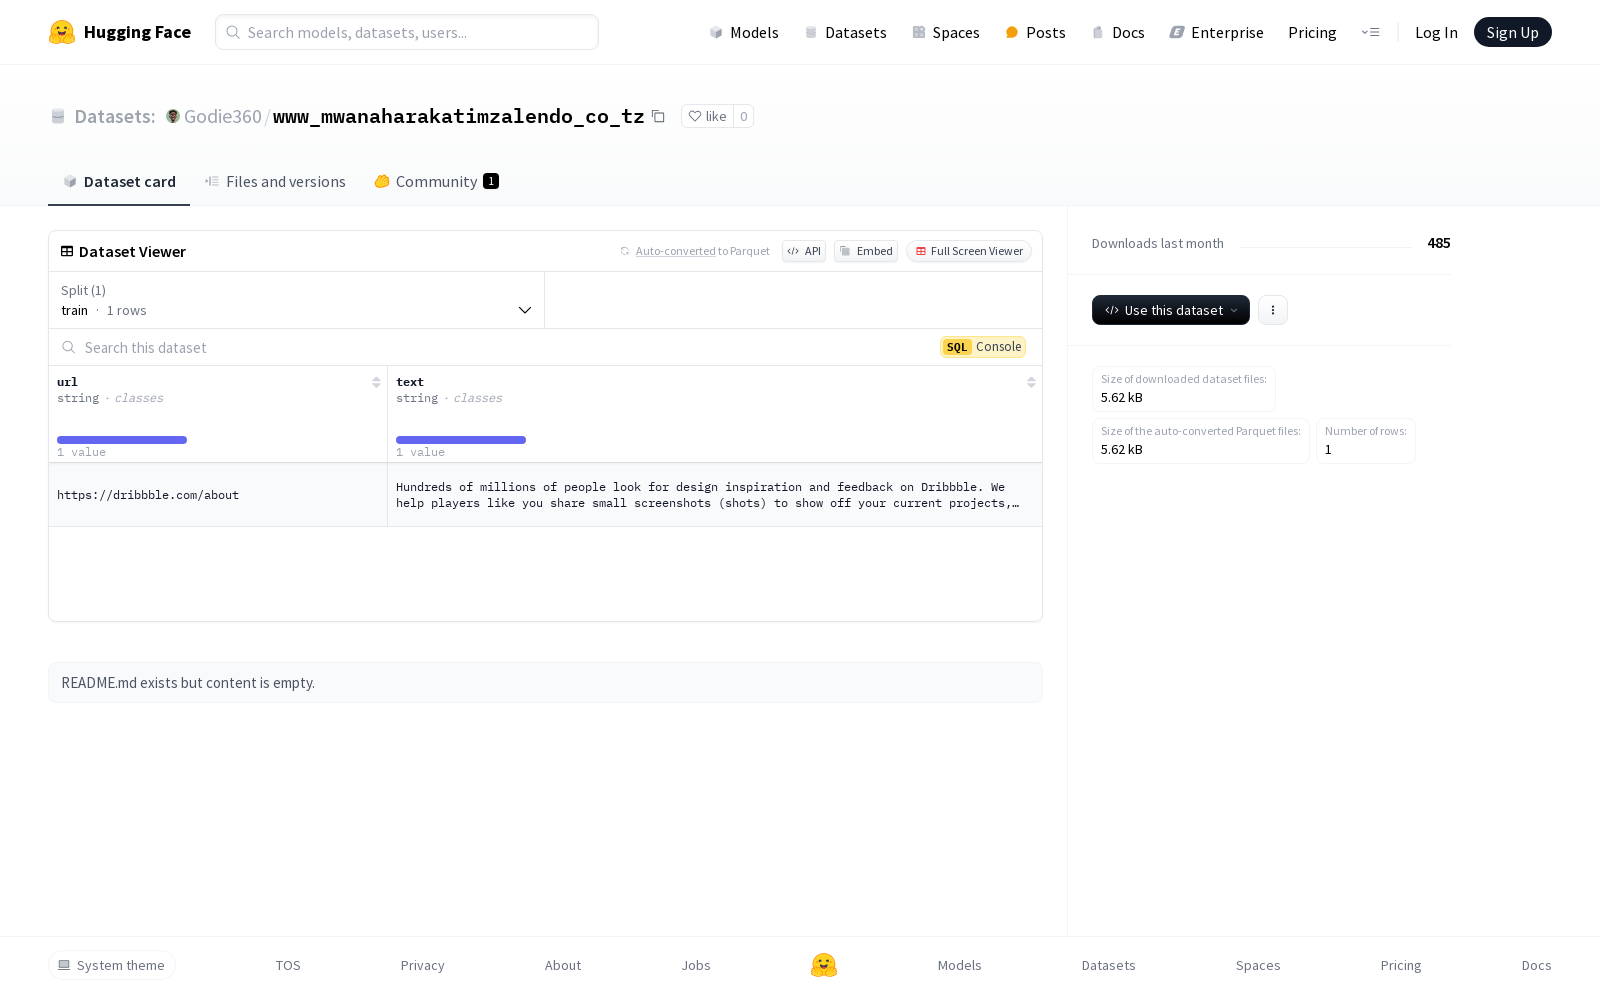Click the three-dot options button beside Use this dataset
Image resolution: width=1600 pixels, height=1000 pixels.
(x=1272, y=310)
